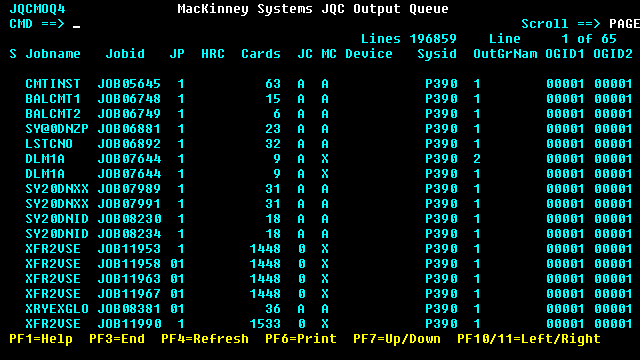This screenshot has width=640, height=360.
Task: Click the S selection column header
Action: [x=13, y=54]
